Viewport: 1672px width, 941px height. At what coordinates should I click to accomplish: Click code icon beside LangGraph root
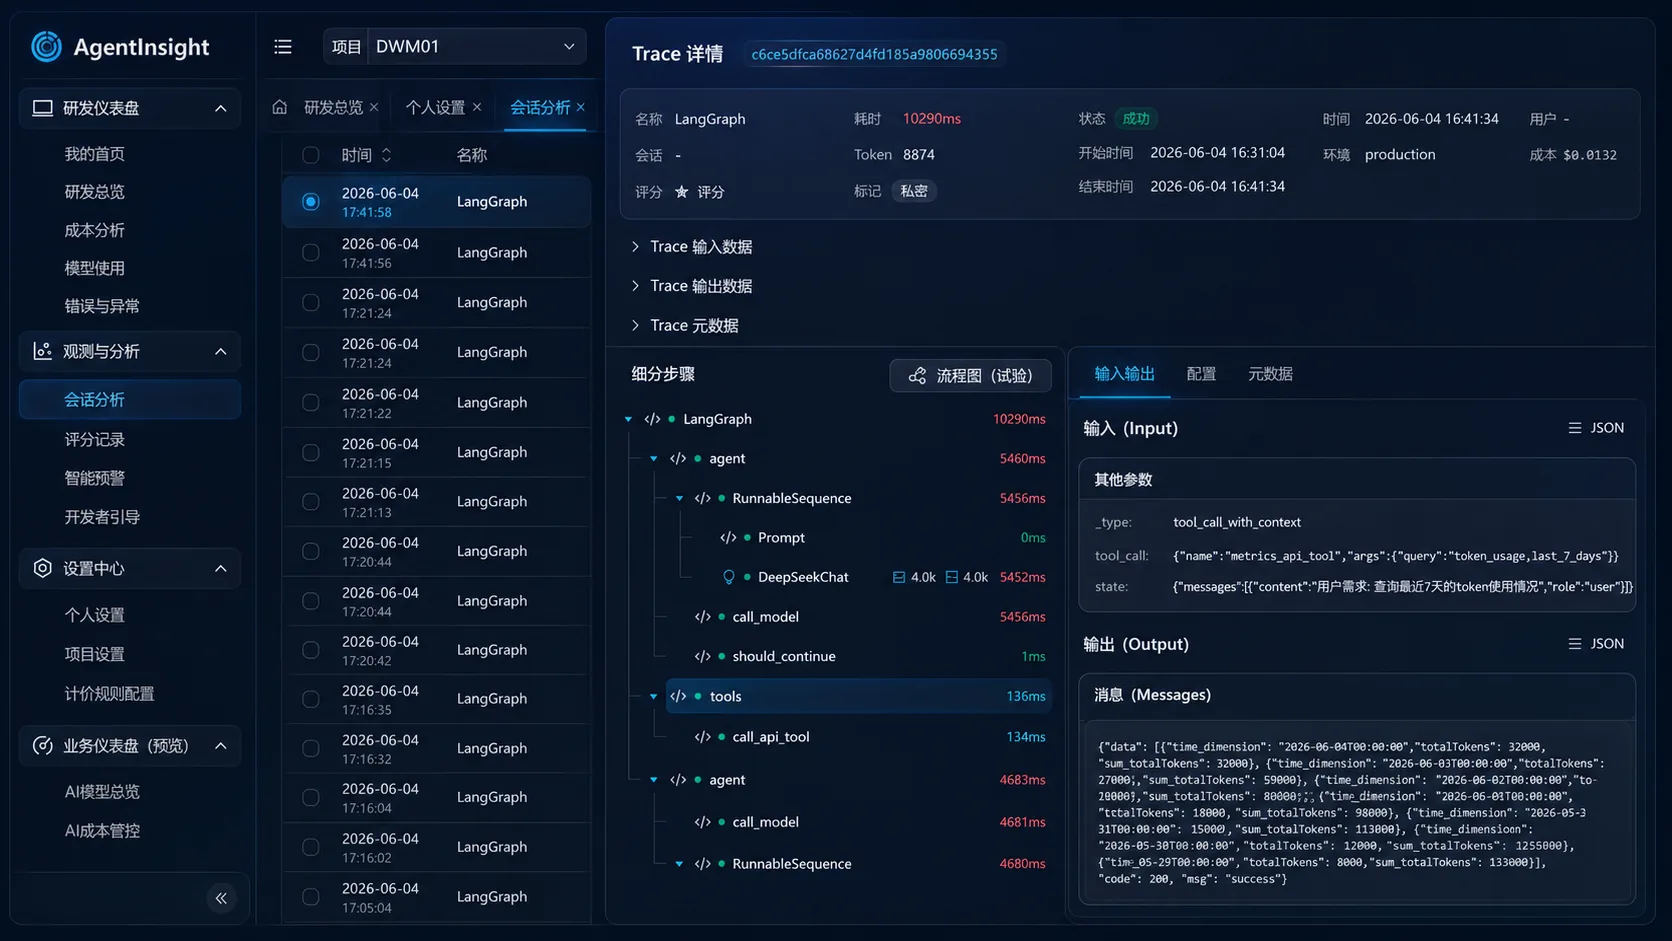pos(652,419)
